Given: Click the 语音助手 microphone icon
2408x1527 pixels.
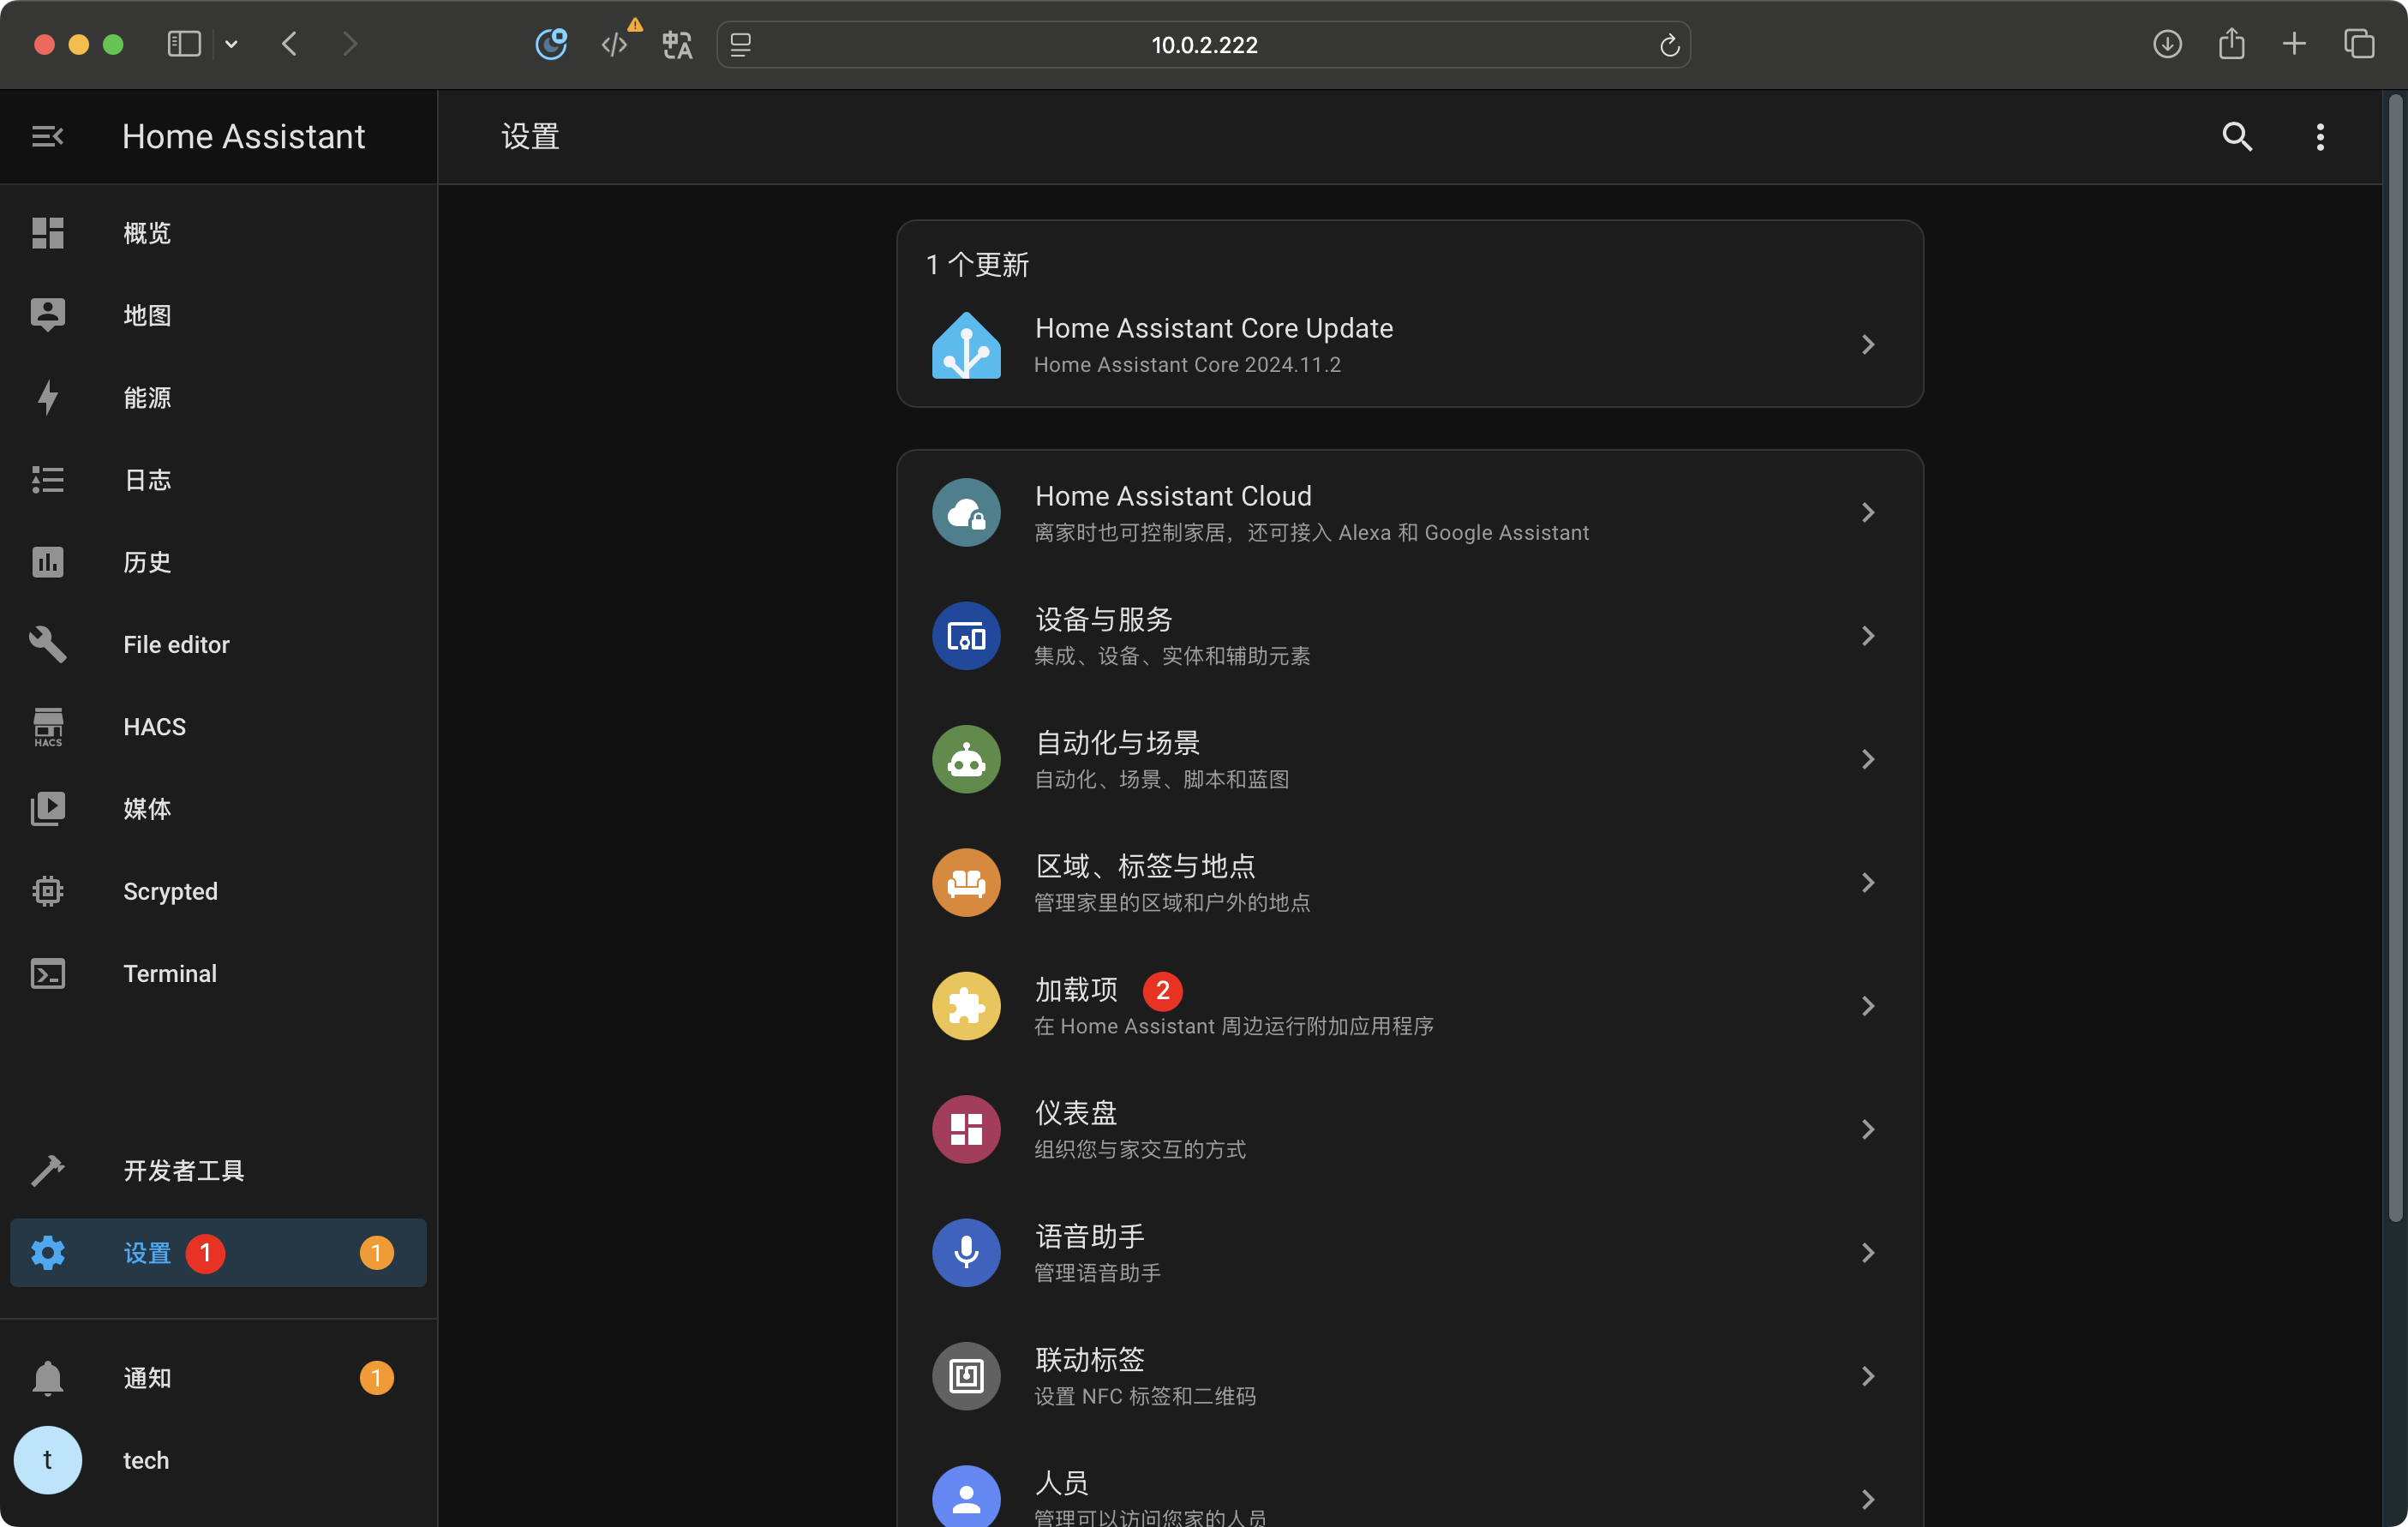Looking at the screenshot, I should [966, 1252].
